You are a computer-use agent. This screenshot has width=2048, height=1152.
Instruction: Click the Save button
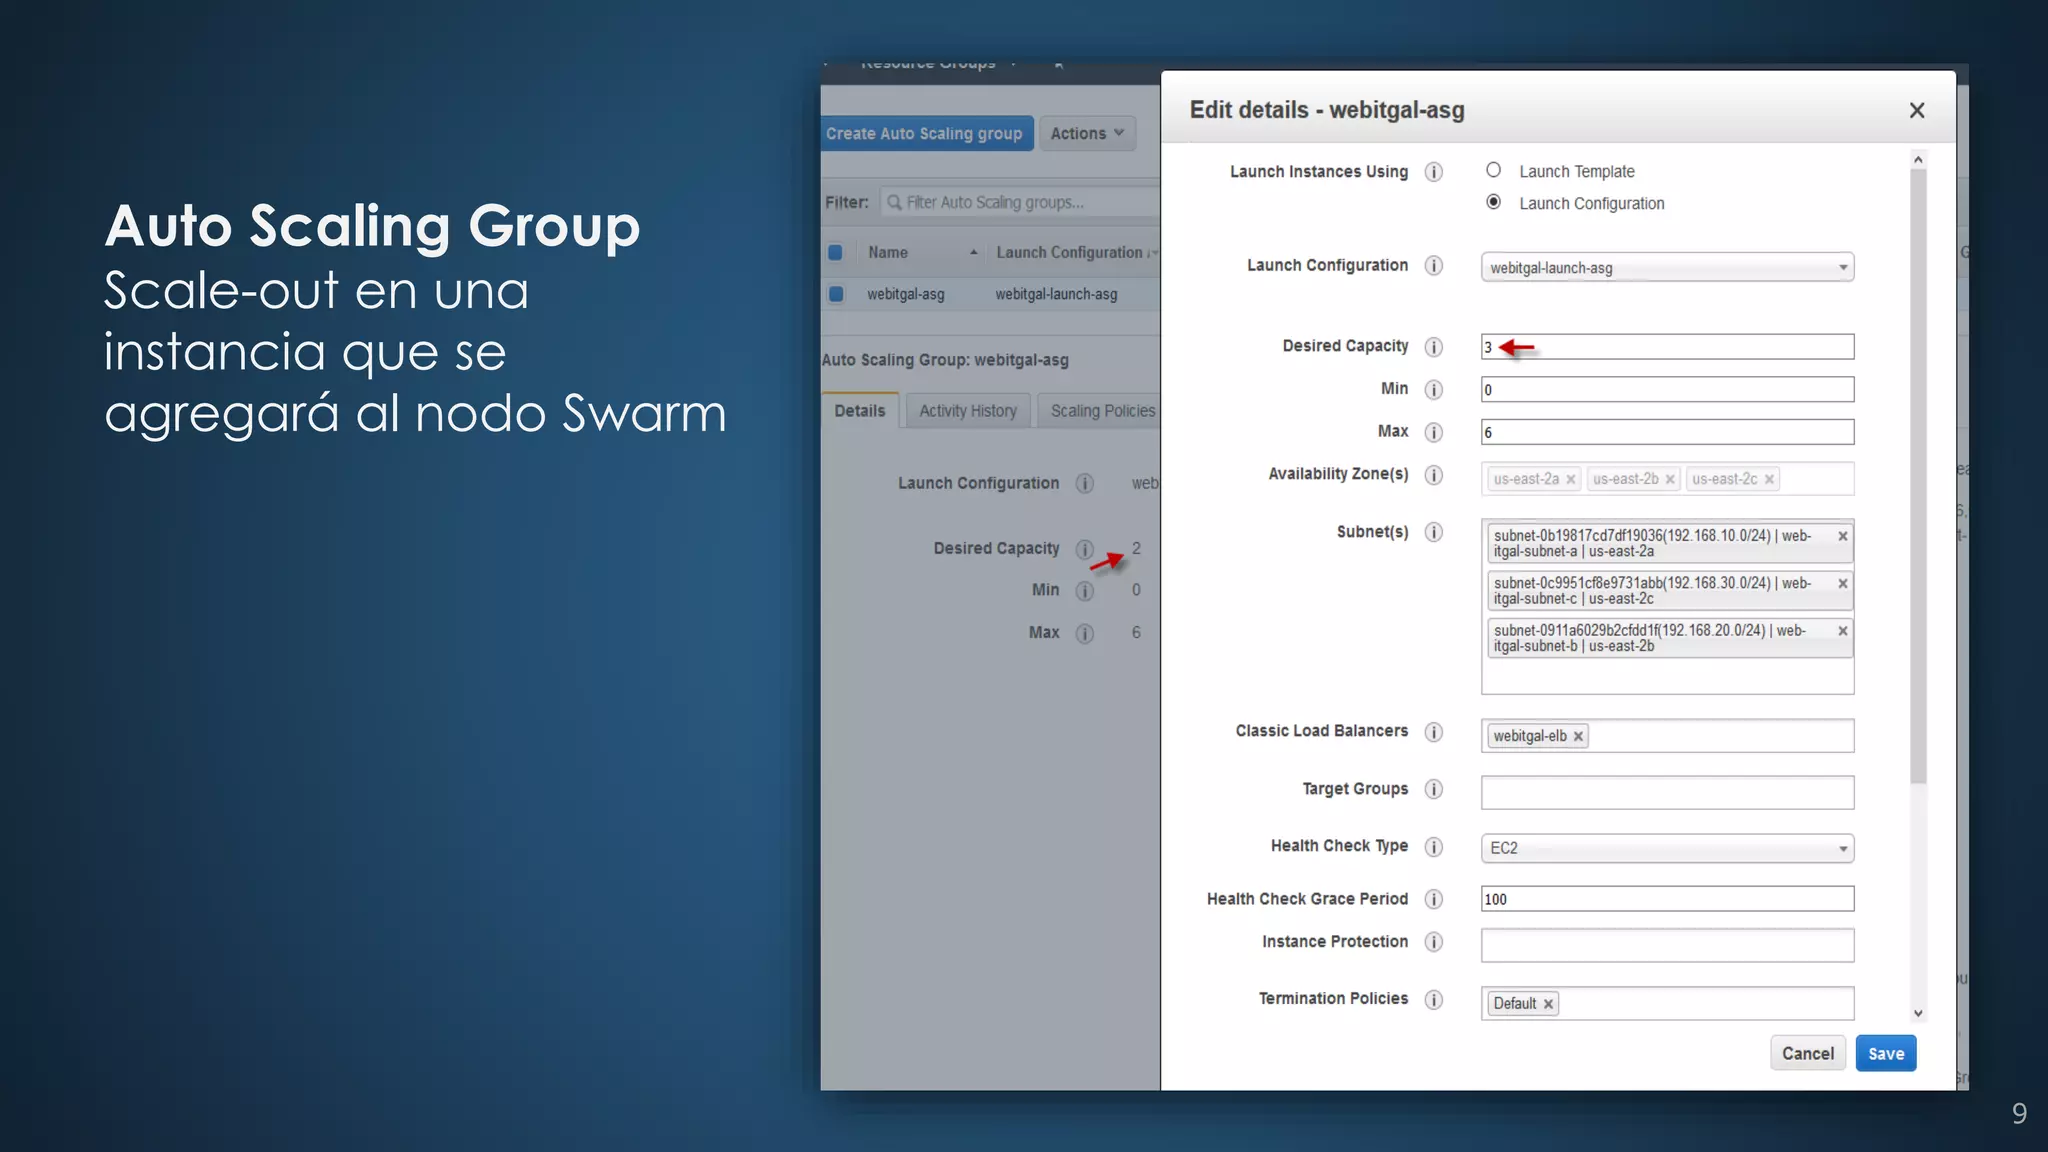(x=1886, y=1053)
